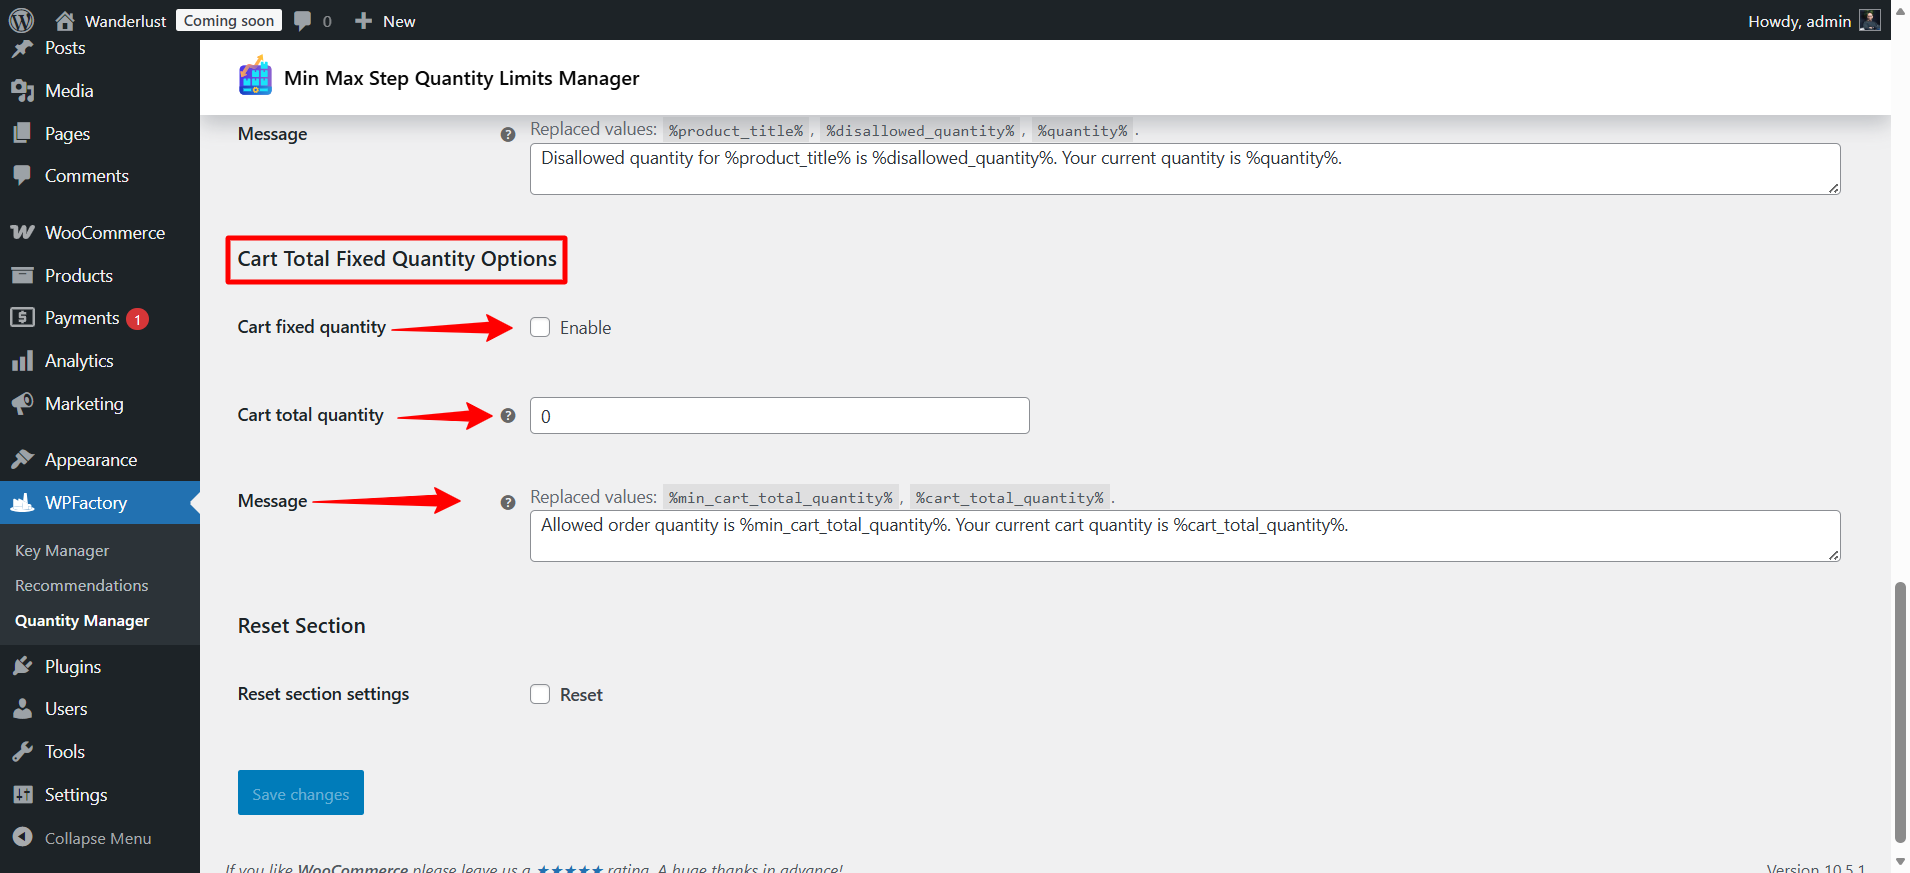The width and height of the screenshot is (1910, 873).
Task: Click the Posts pin icon in sidebar
Action: [x=22, y=48]
